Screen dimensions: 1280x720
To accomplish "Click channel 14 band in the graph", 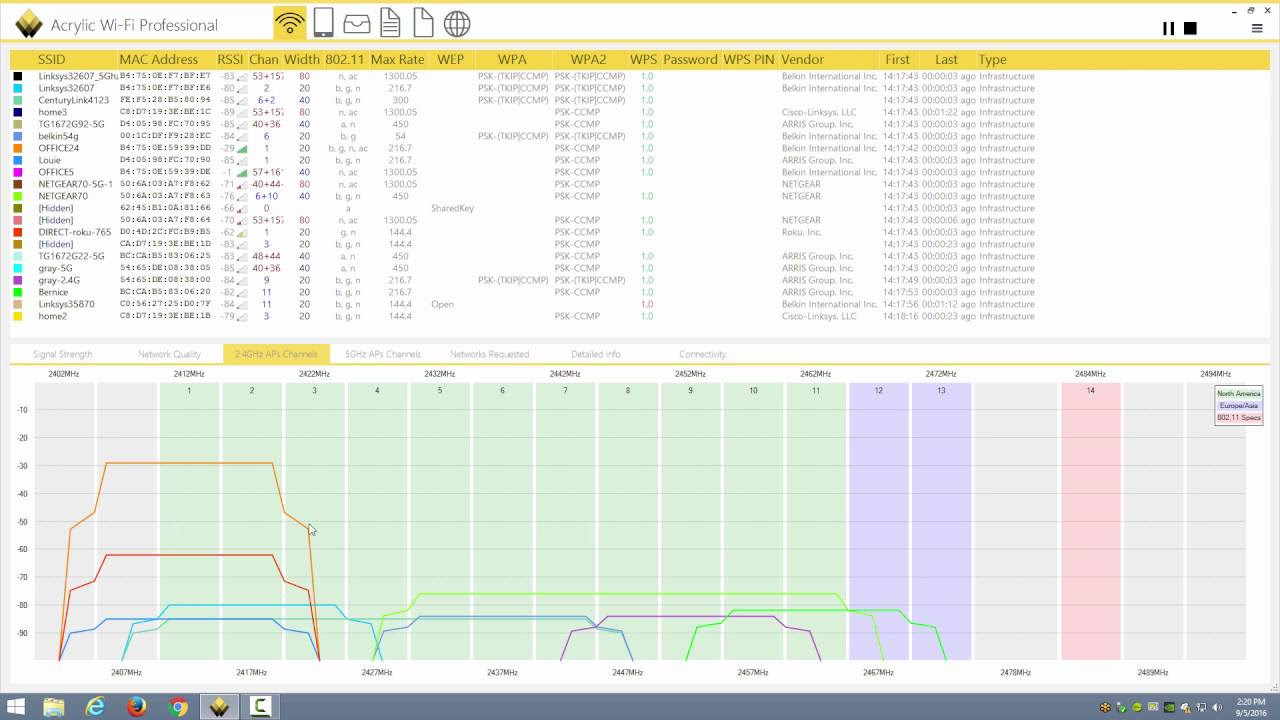I will pos(1090,520).
